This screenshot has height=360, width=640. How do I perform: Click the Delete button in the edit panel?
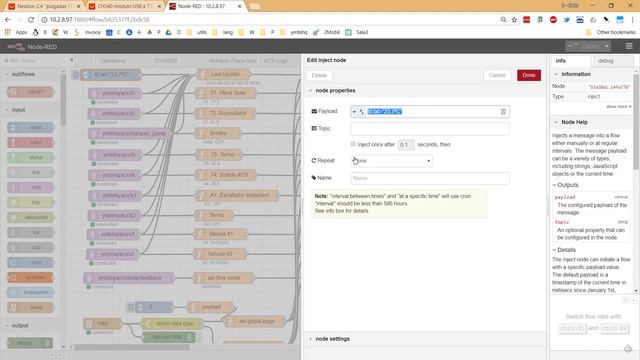[x=319, y=76]
